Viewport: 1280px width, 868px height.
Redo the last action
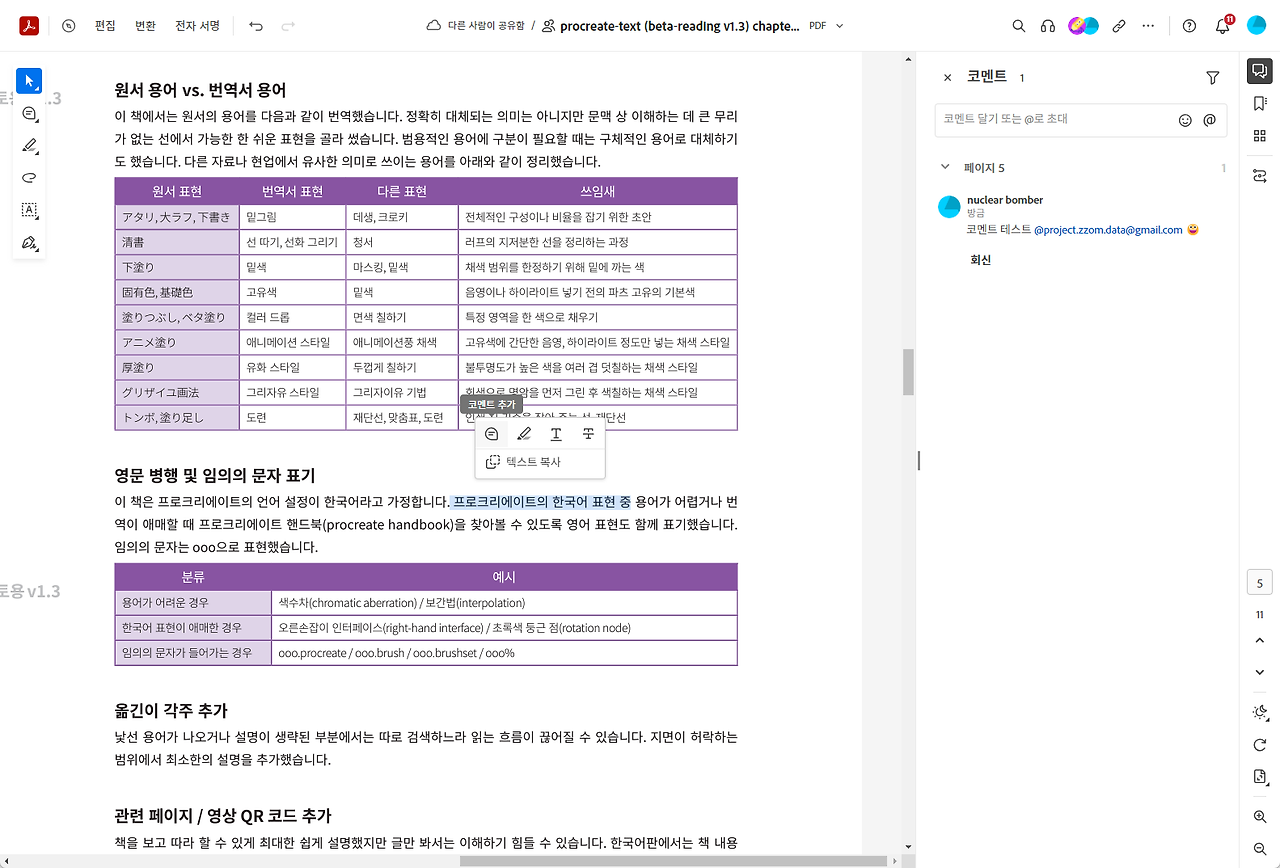288,26
